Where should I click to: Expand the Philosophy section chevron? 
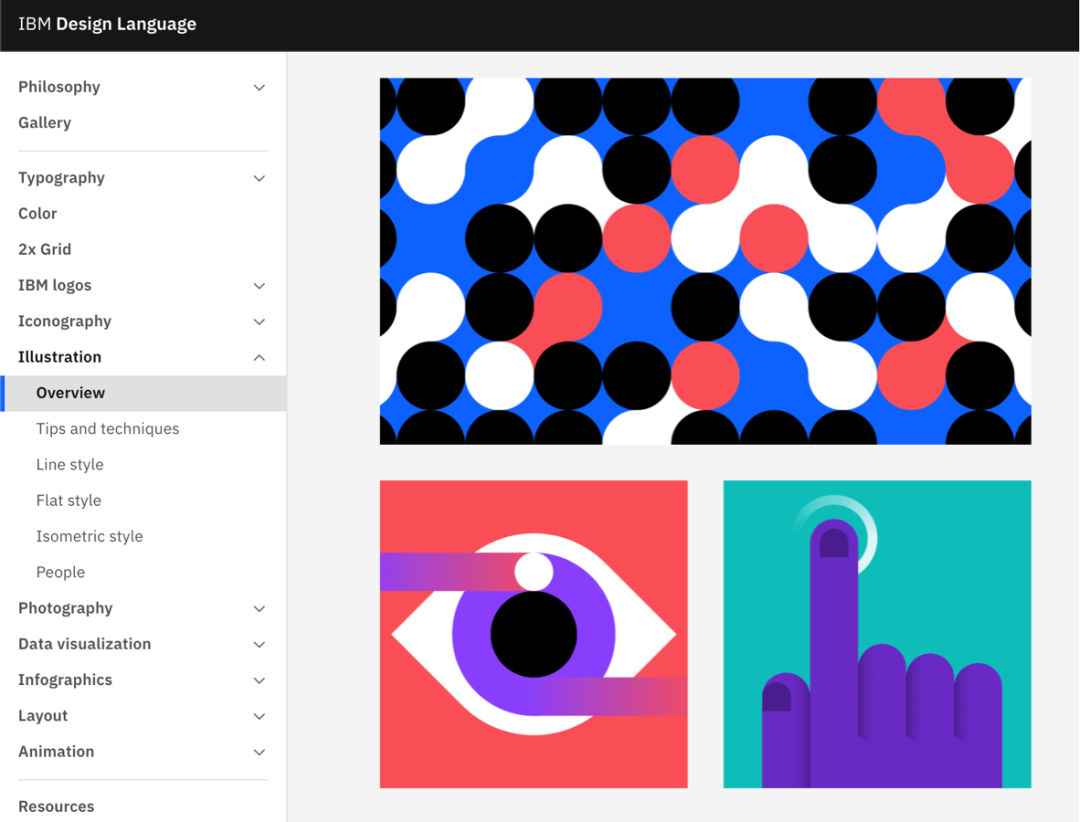(x=259, y=88)
